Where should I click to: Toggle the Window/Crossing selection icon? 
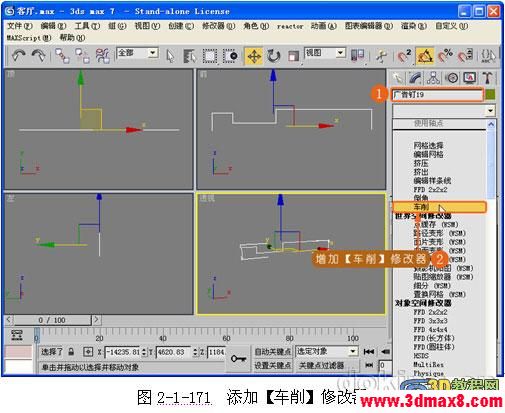click(230, 56)
